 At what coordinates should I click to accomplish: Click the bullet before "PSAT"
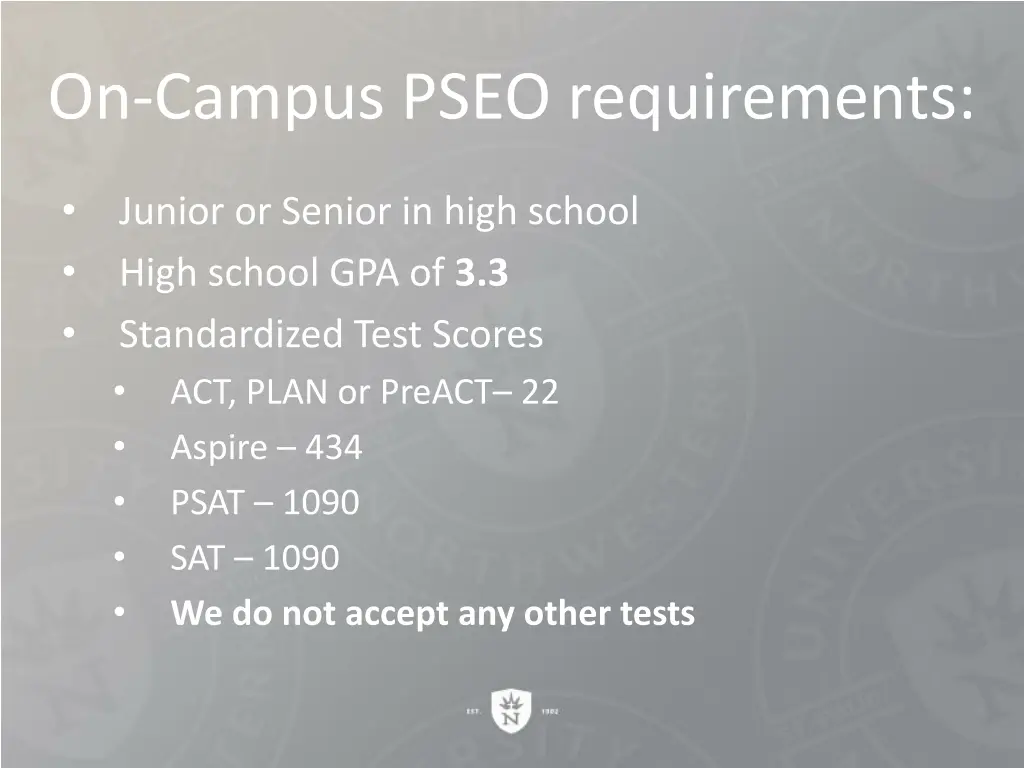pyautogui.click(x=119, y=502)
